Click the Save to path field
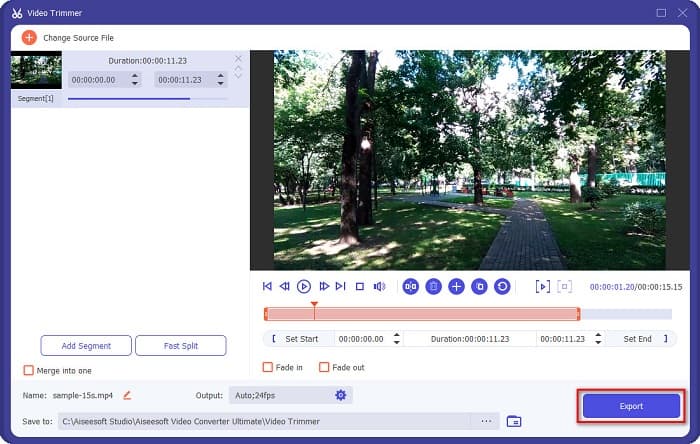Viewport: 700px width, 444px height. (263, 421)
